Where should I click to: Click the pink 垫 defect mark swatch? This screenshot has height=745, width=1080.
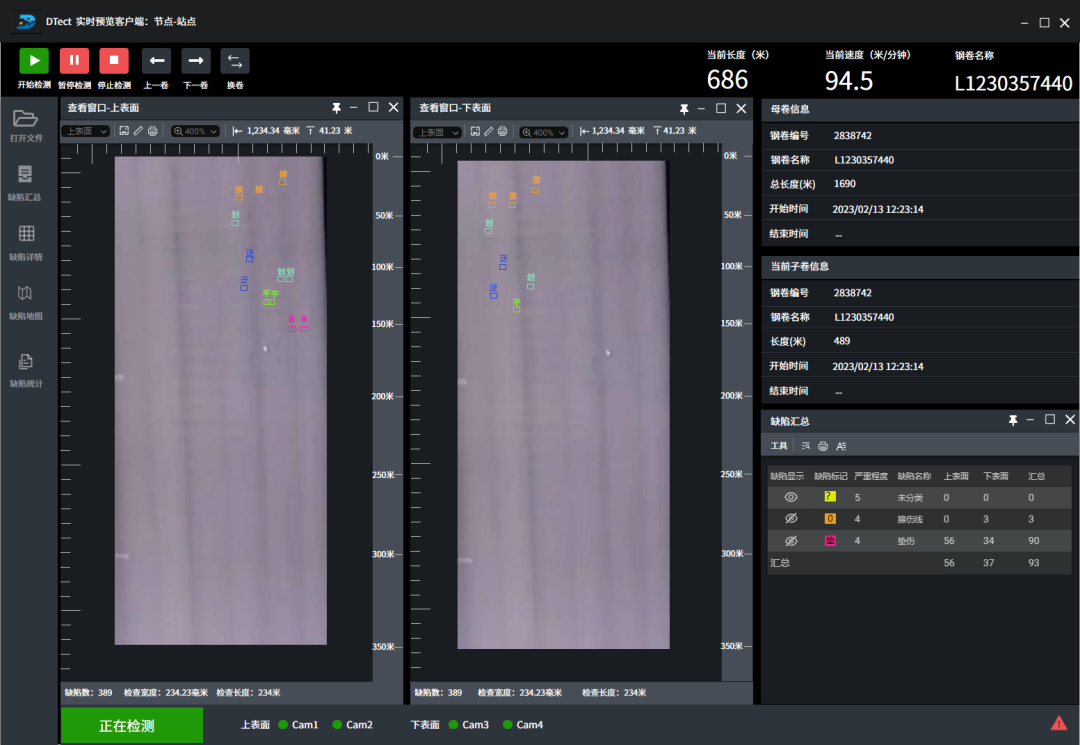click(830, 541)
